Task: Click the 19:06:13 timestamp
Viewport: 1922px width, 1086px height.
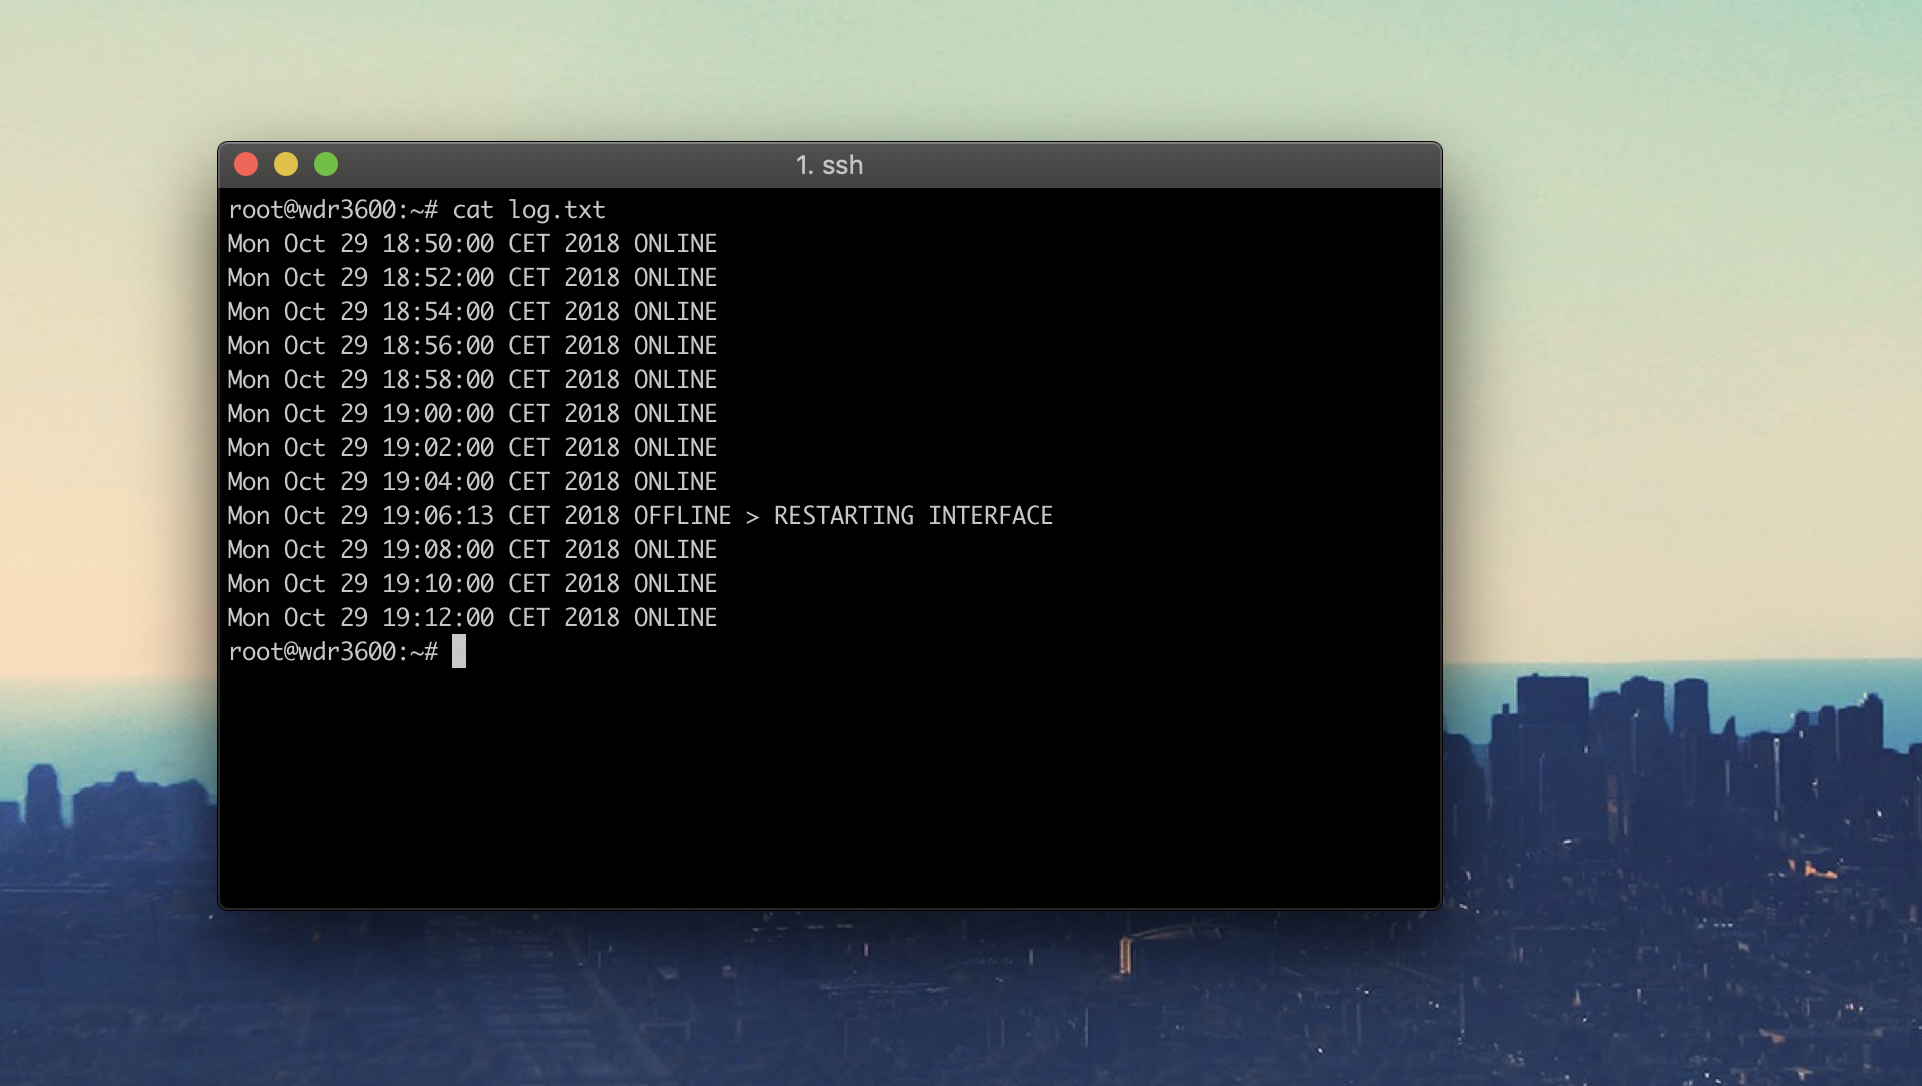Action: click(x=438, y=516)
